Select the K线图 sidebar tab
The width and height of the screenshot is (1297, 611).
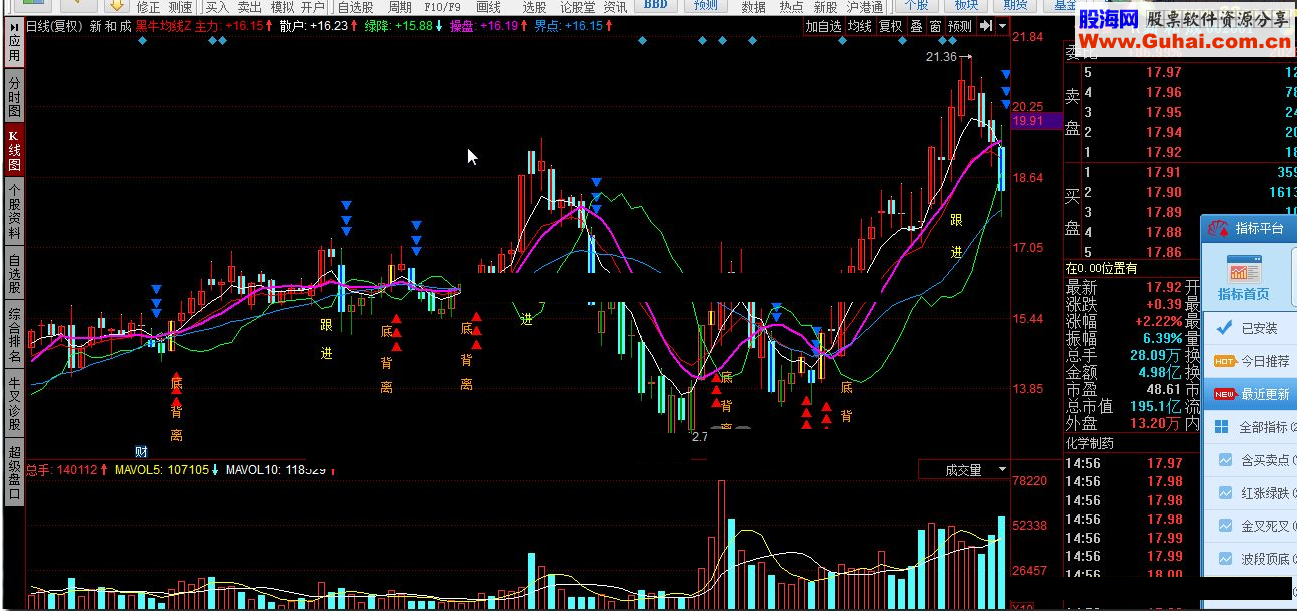pos(14,150)
